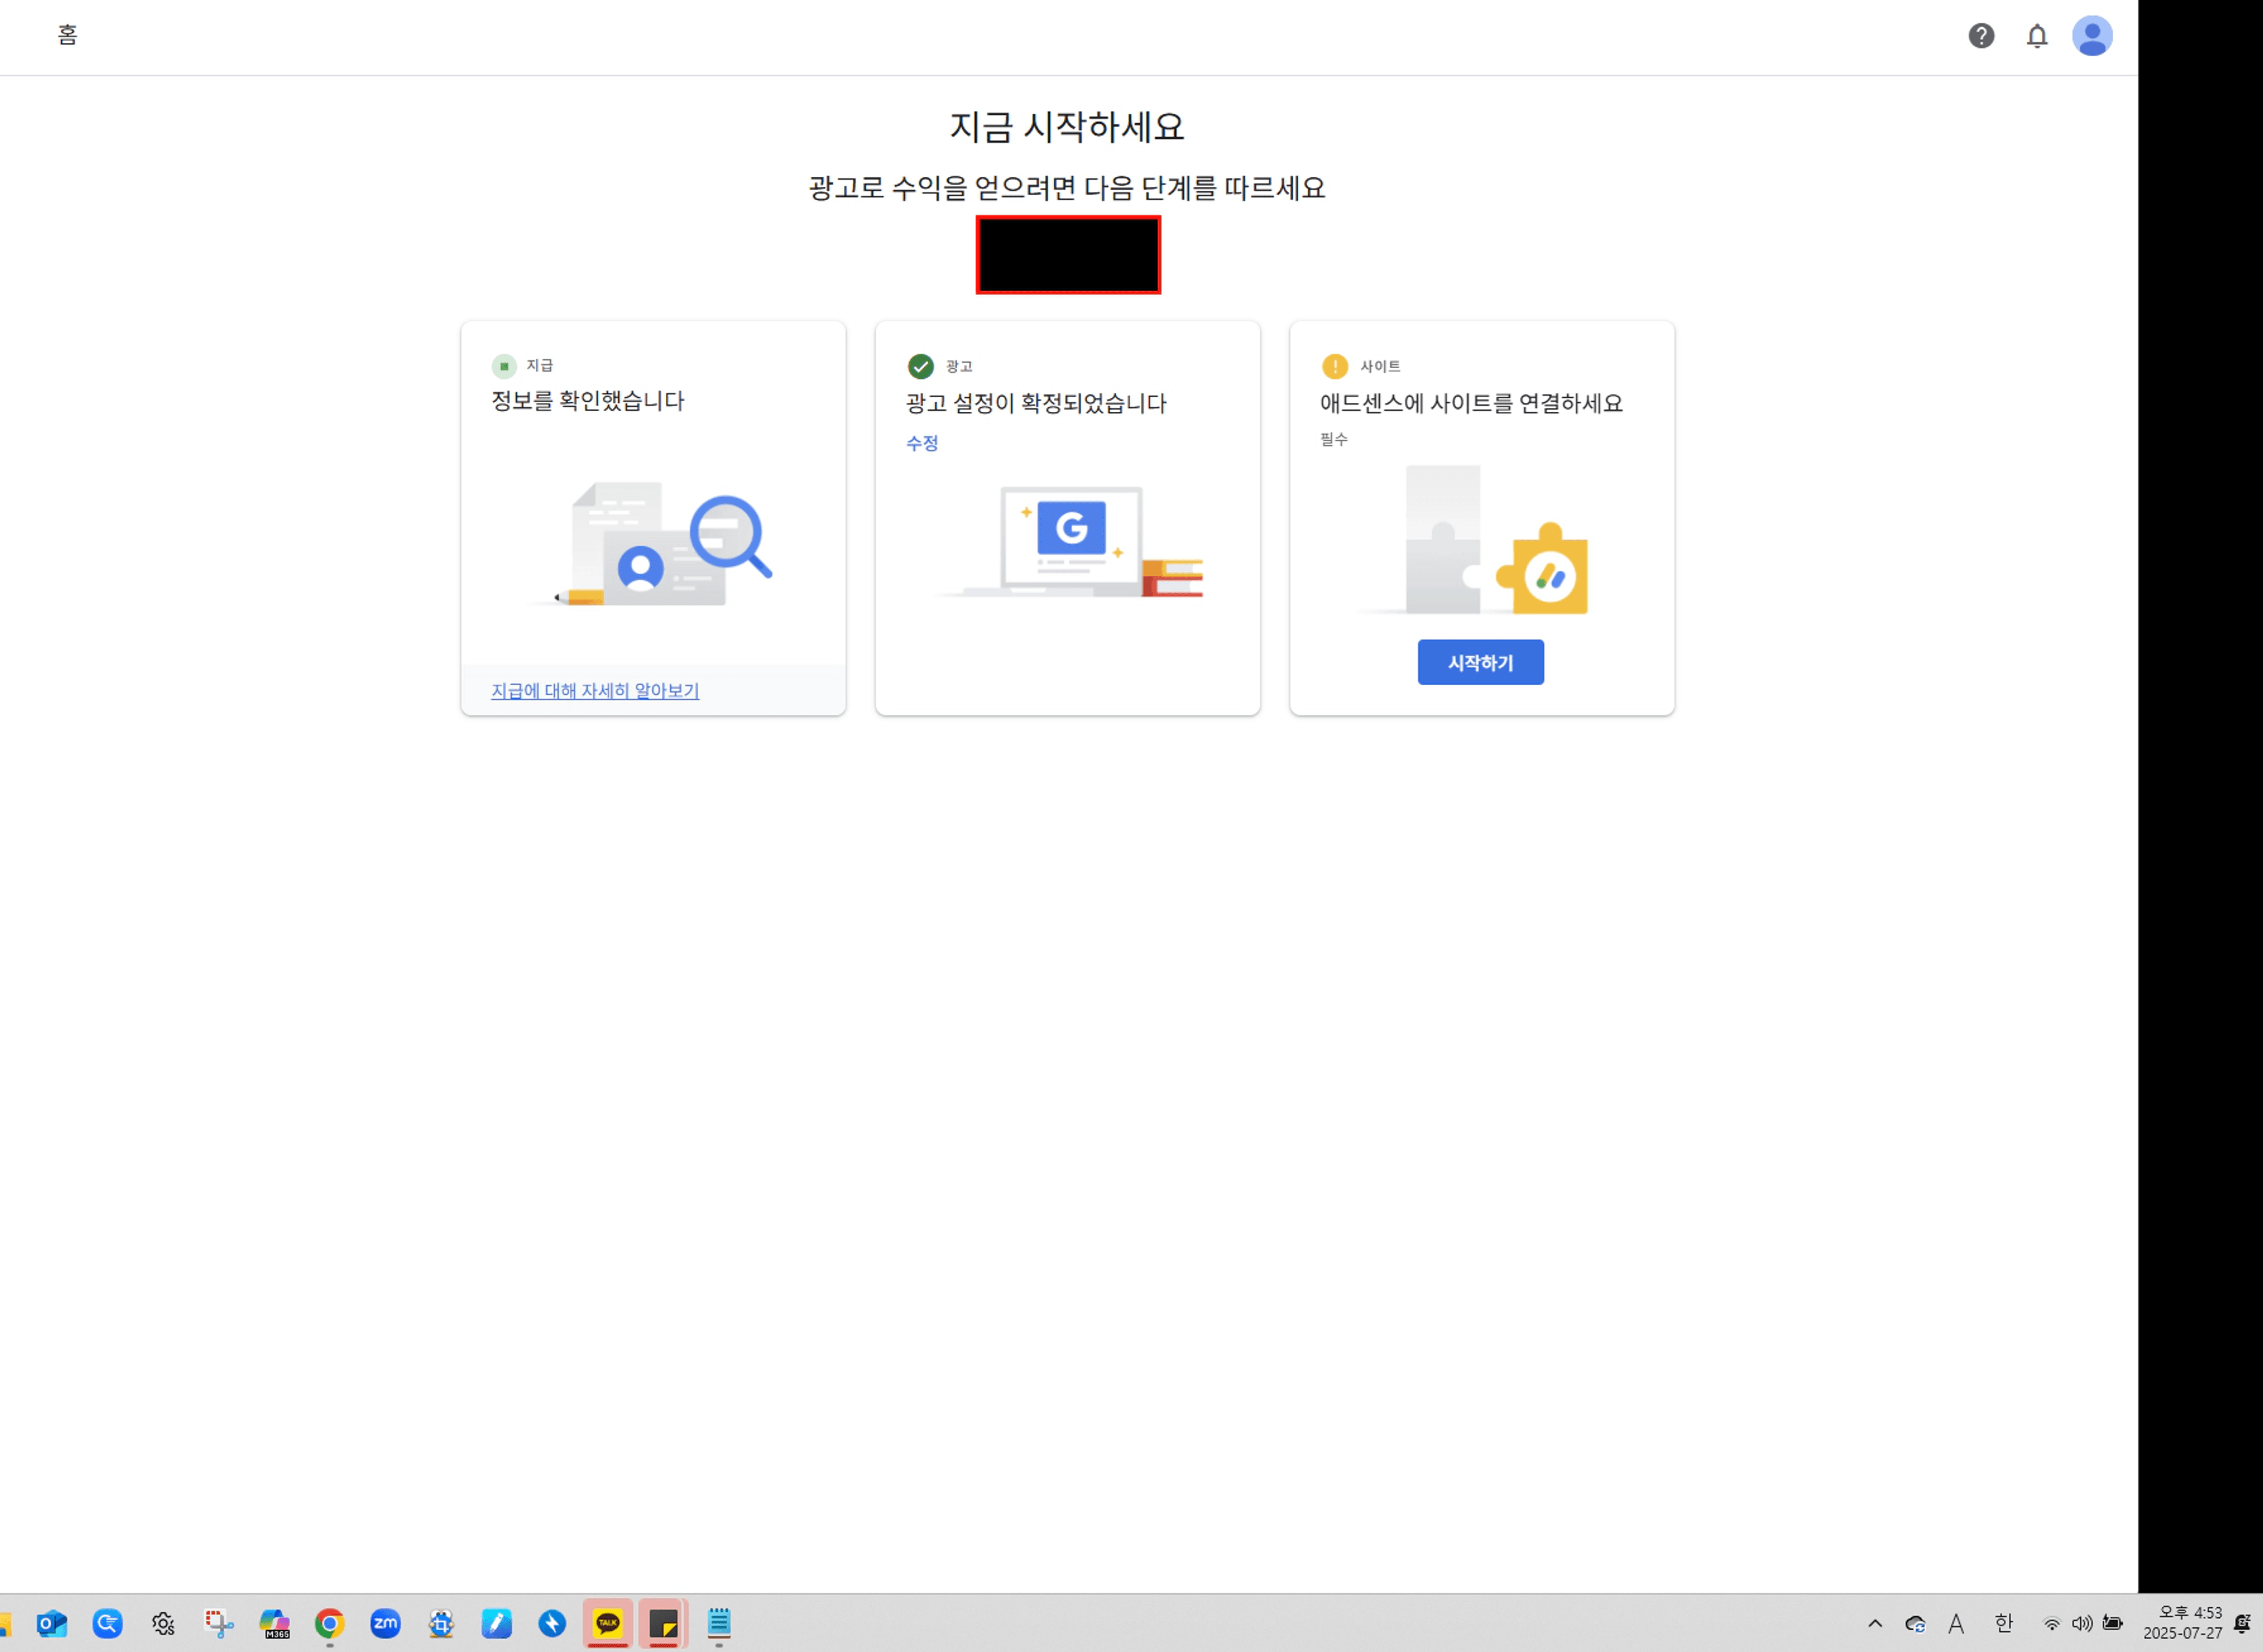Viewport: 2263px width, 1652px height.
Task: Click the green status icon beside 지급
Action: point(504,366)
